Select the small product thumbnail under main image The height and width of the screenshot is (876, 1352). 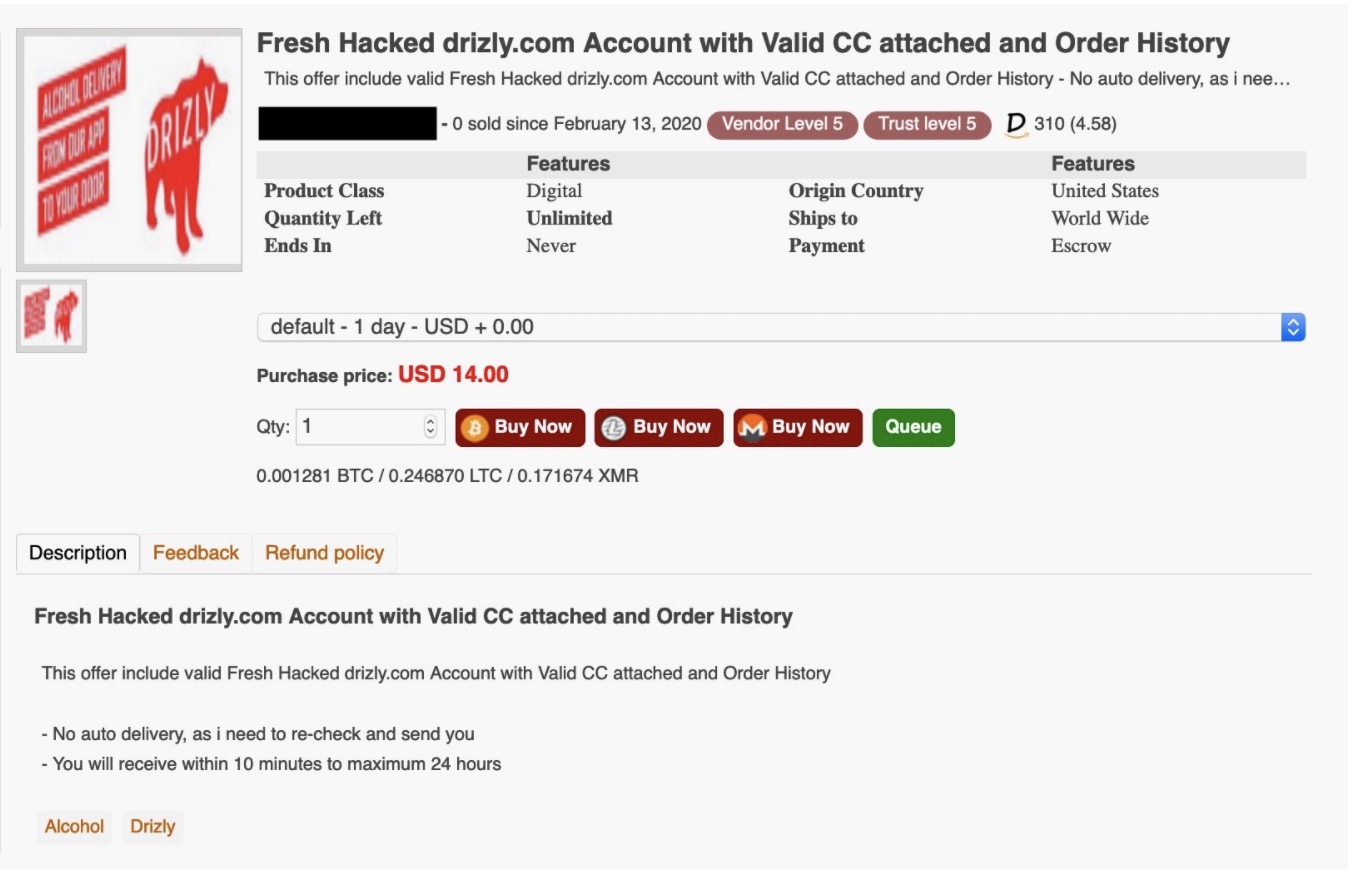[51, 316]
